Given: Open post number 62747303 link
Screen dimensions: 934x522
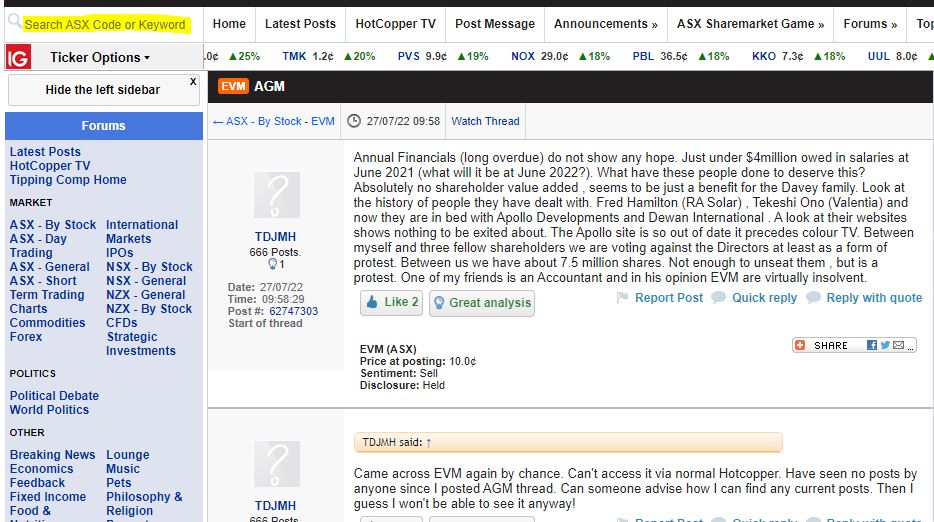Looking at the screenshot, I should (x=293, y=311).
